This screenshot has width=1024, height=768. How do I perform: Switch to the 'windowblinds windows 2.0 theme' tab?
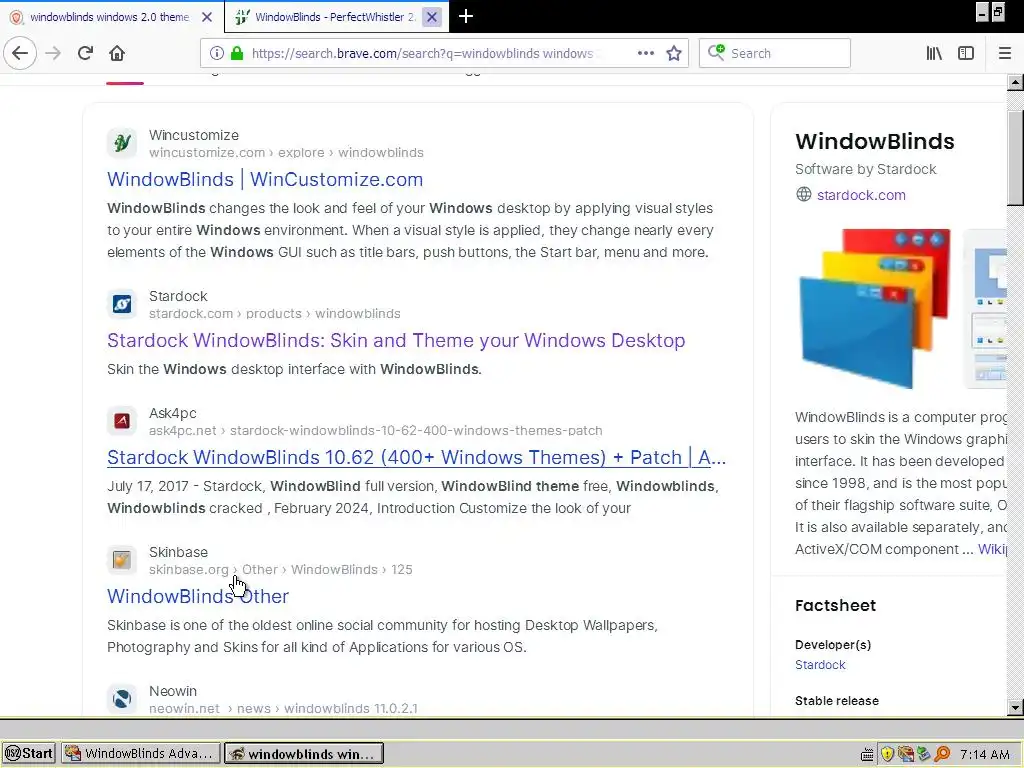(x=110, y=17)
